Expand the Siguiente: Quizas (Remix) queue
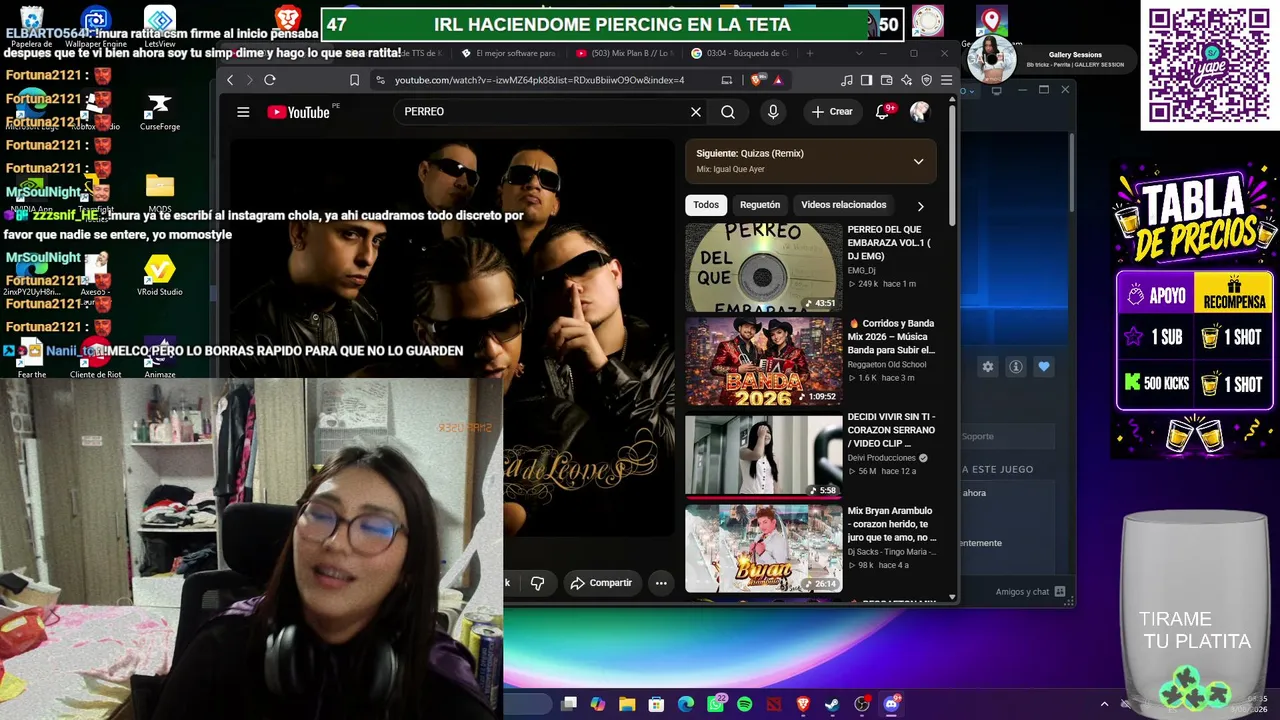 [918, 161]
